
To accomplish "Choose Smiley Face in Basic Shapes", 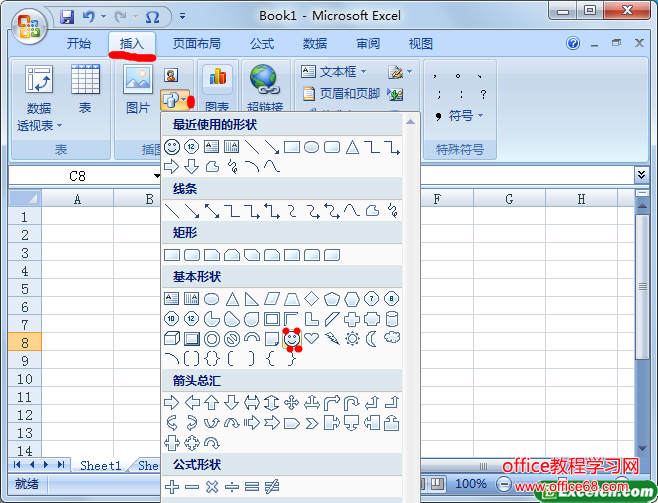I will tap(292, 339).
